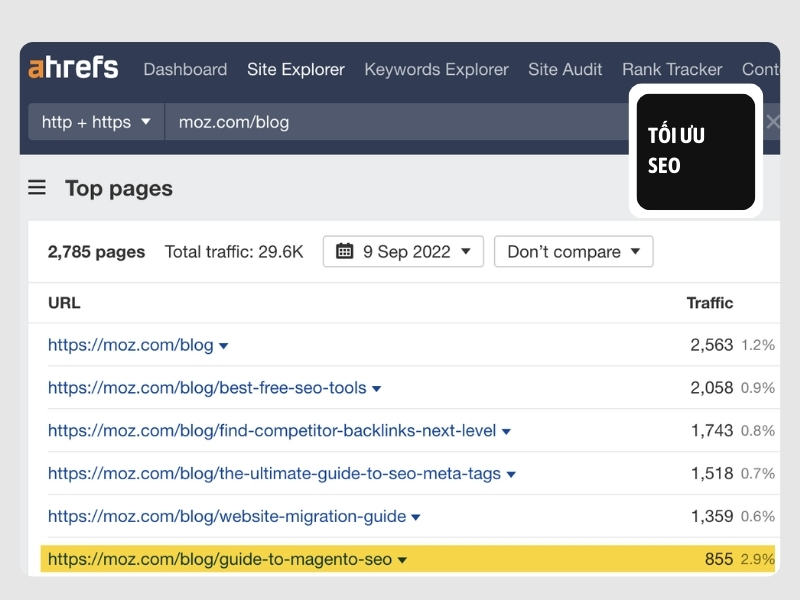Expand arrow beside the-ultimate-guide-to-seo-meta-tags URL

coord(511,474)
